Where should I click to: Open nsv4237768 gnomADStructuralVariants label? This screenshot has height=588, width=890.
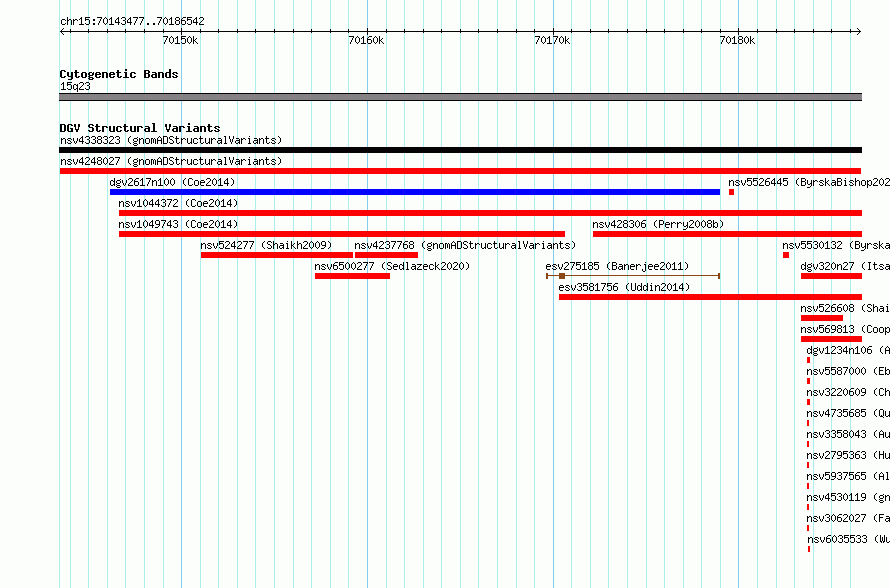(465, 245)
